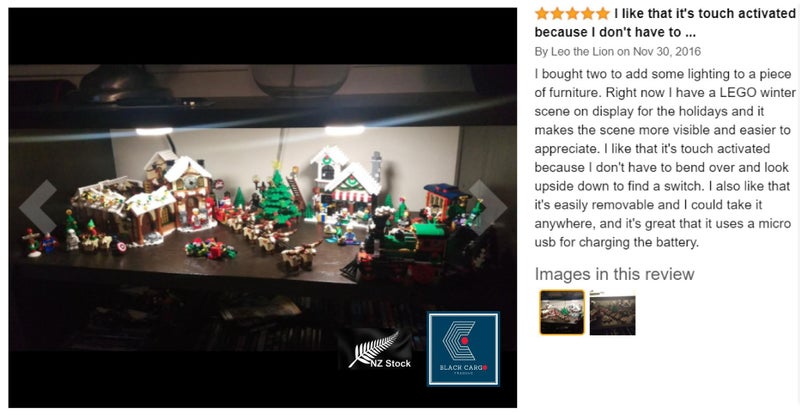Click the third orange rating star

point(572,13)
